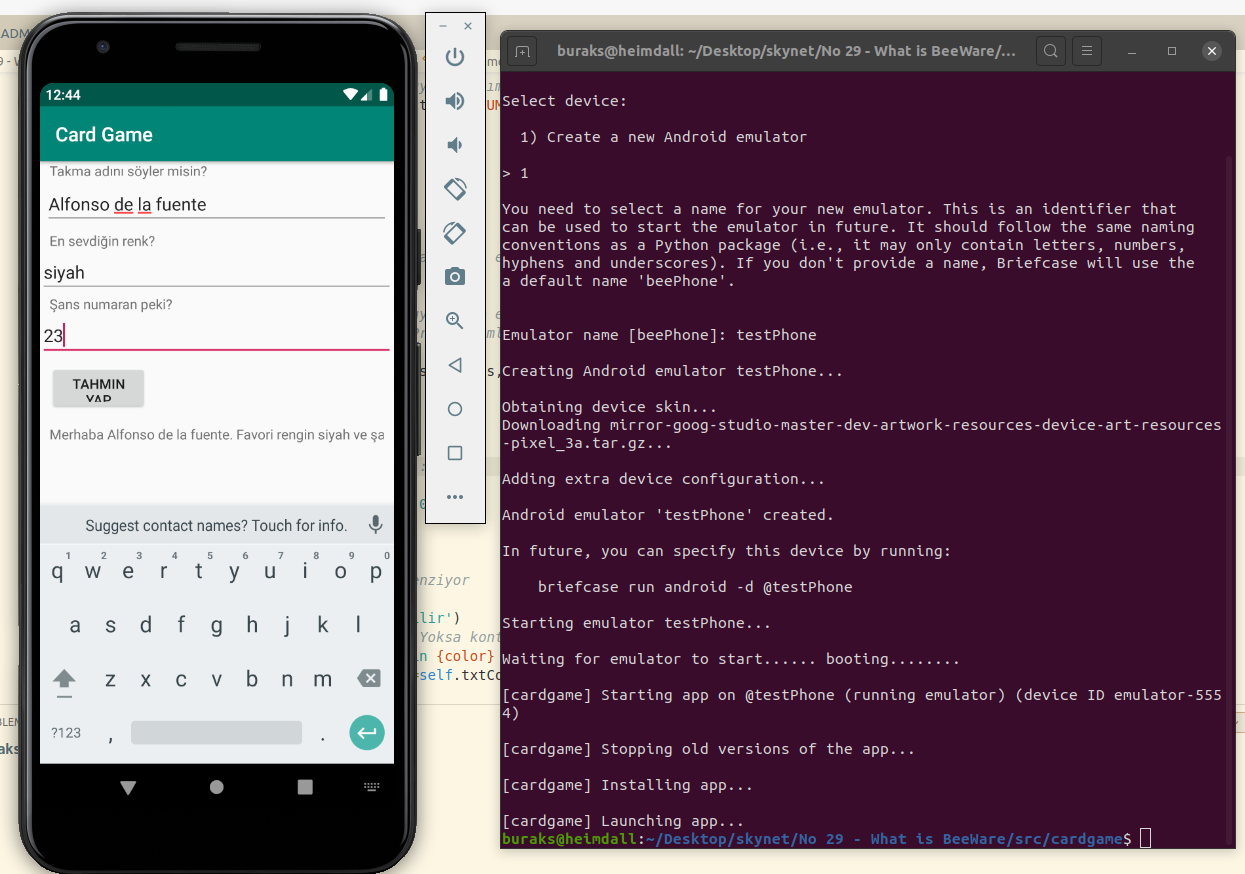Viewport: 1245px width, 874px height.
Task: Tap the TAHMIN YAP button
Action: click(99, 389)
